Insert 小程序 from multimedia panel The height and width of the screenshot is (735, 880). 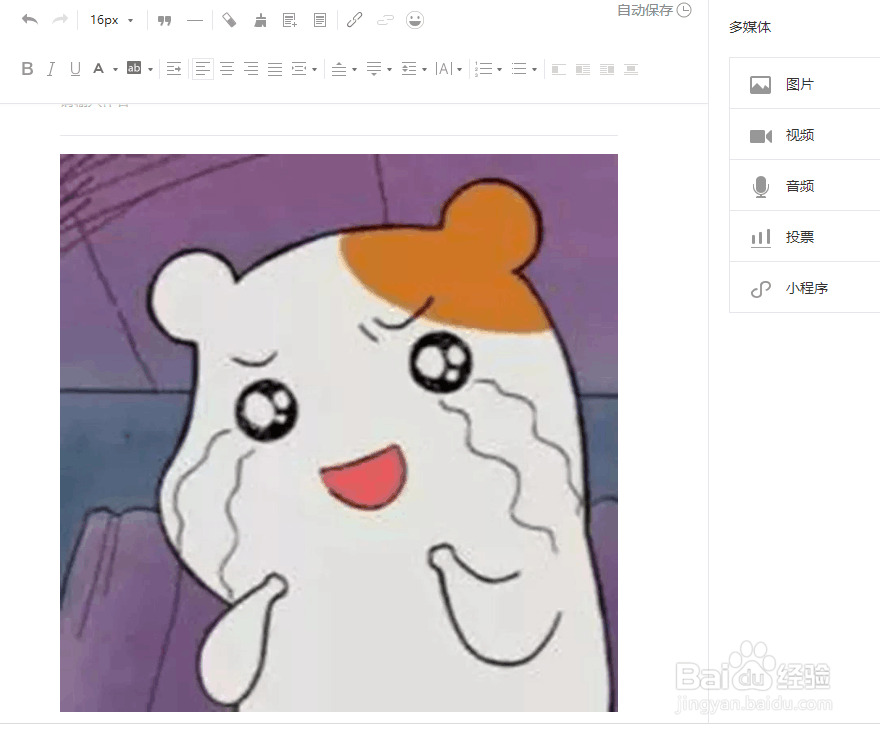805,288
